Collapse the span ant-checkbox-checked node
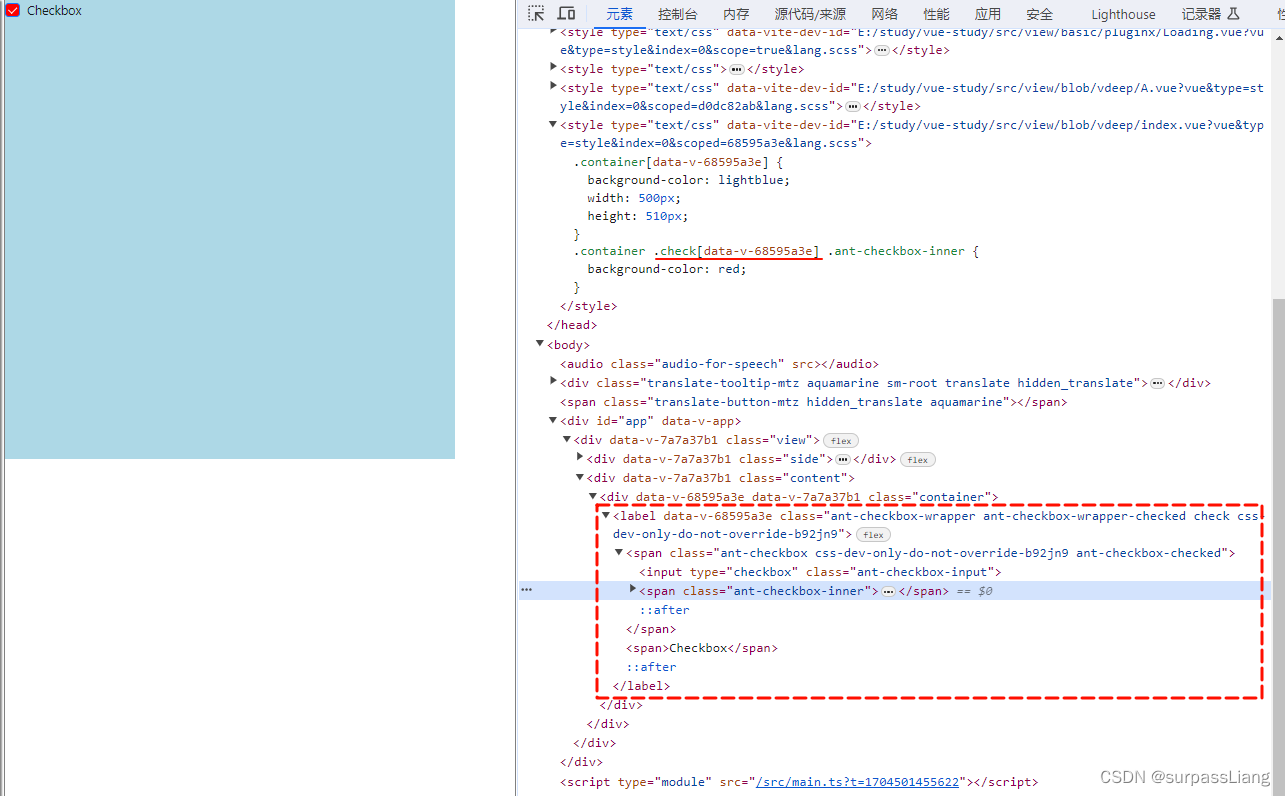 tap(619, 552)
